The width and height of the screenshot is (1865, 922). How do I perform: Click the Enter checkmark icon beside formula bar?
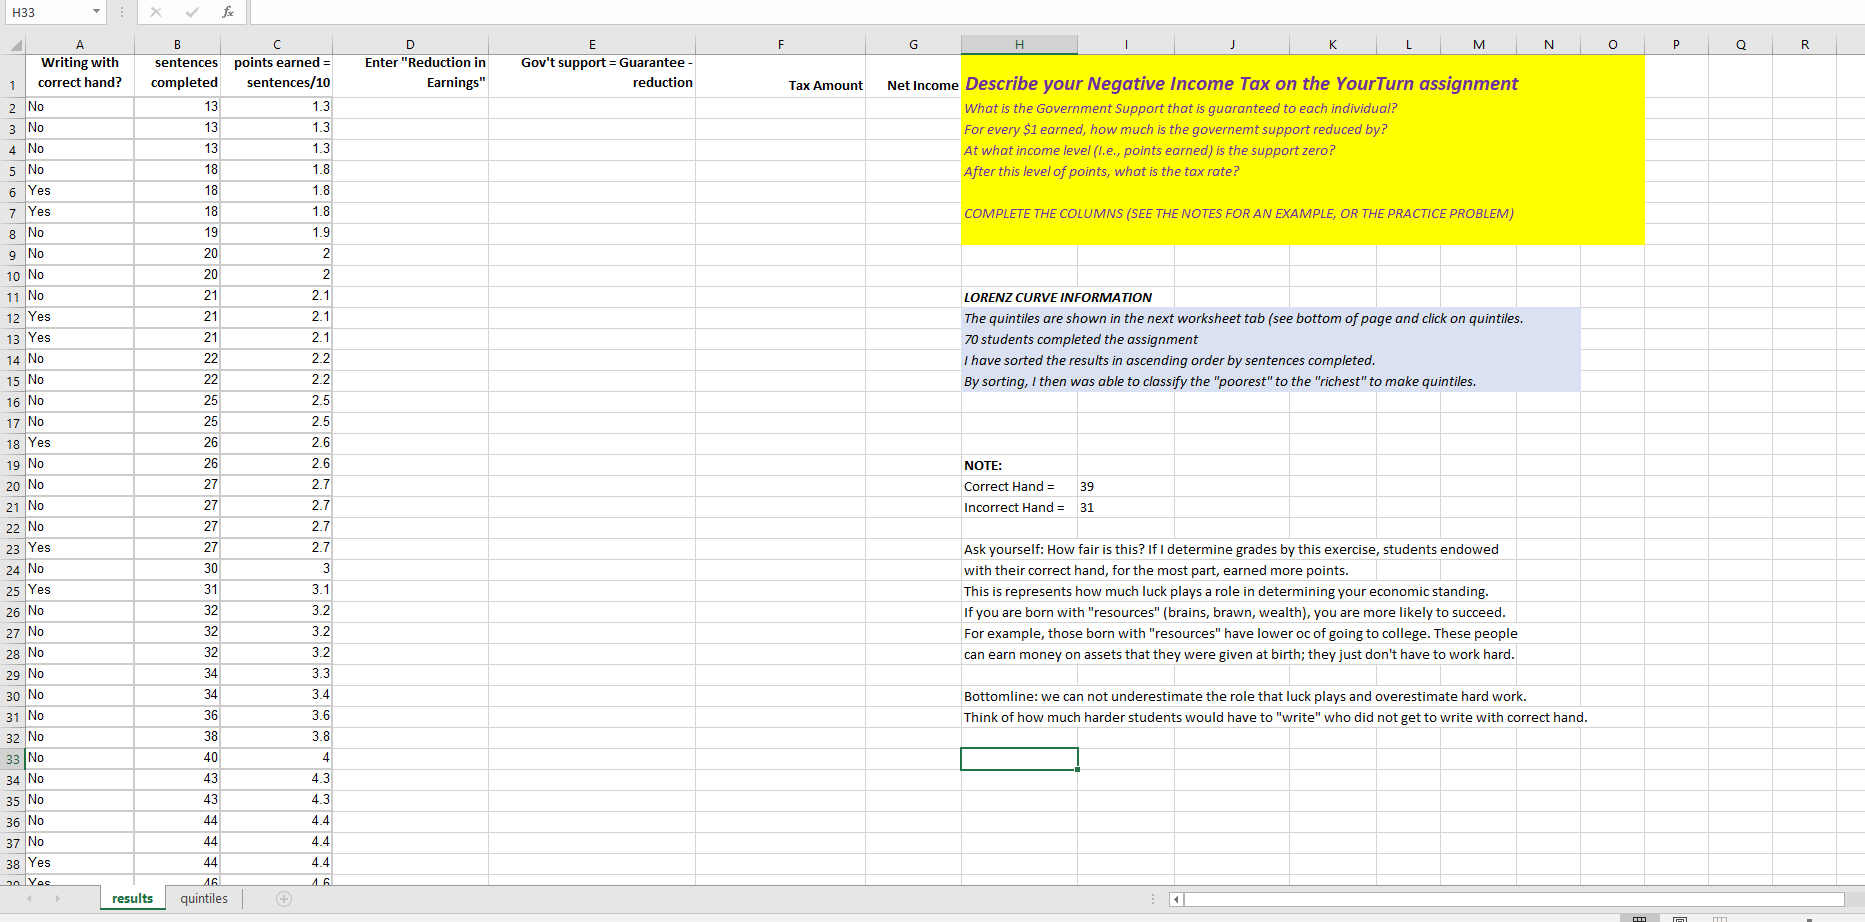tap(191, 12)
